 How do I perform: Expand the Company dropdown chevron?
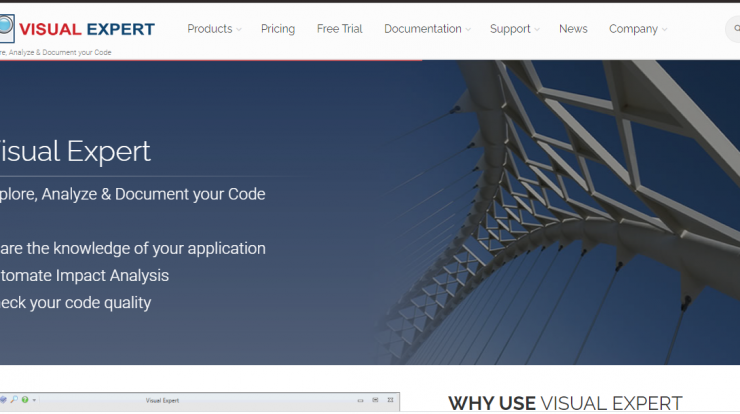point(664,30)
